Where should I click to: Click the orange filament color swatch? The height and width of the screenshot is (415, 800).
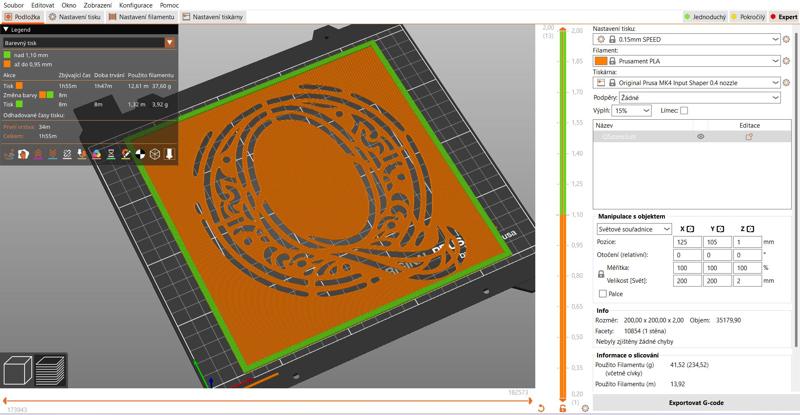pos(601,61)
